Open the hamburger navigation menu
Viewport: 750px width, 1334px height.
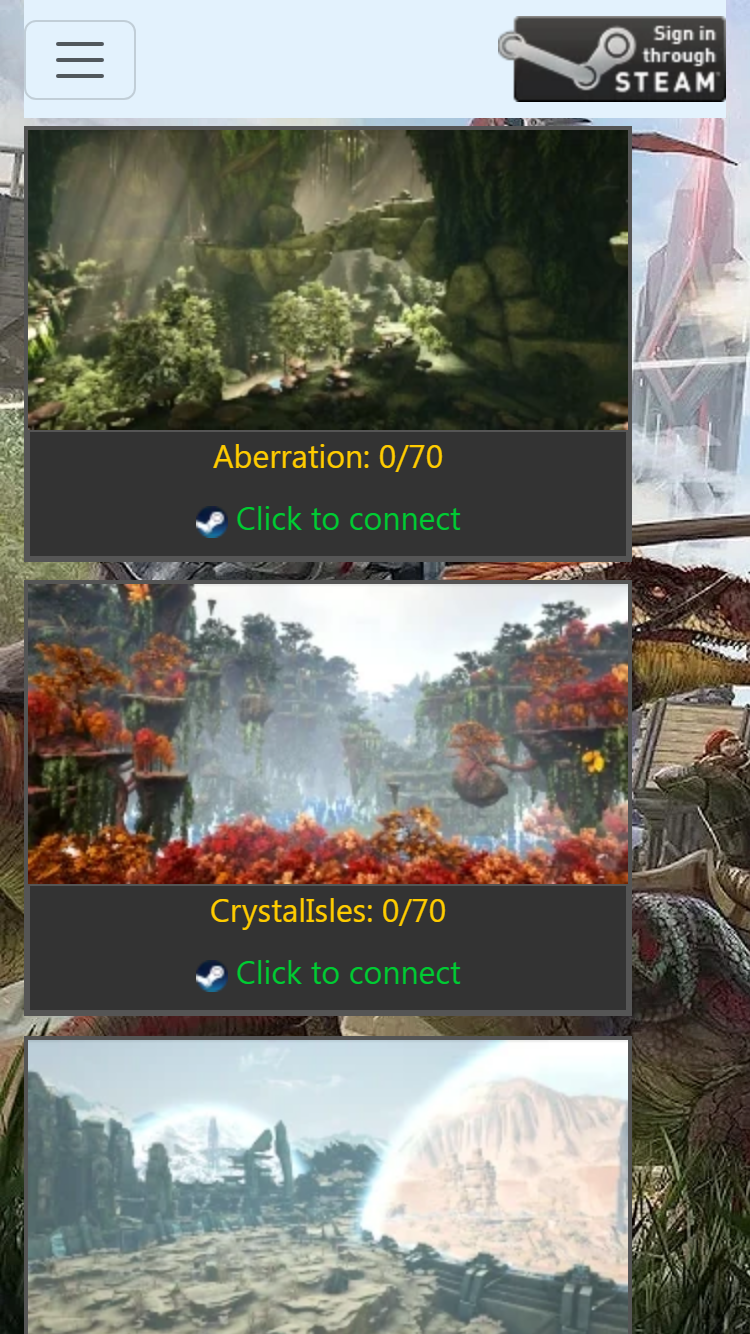tap(80, 60)
